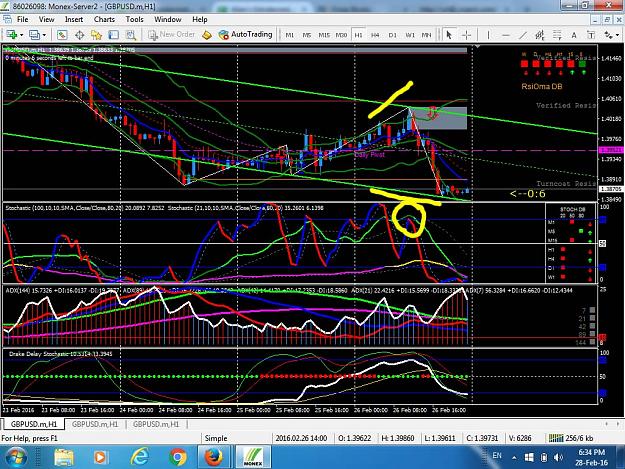Click the '256/6 kb' connection status indicator
Viewport: 625px width, 469px height.
[x=571, y=438]
